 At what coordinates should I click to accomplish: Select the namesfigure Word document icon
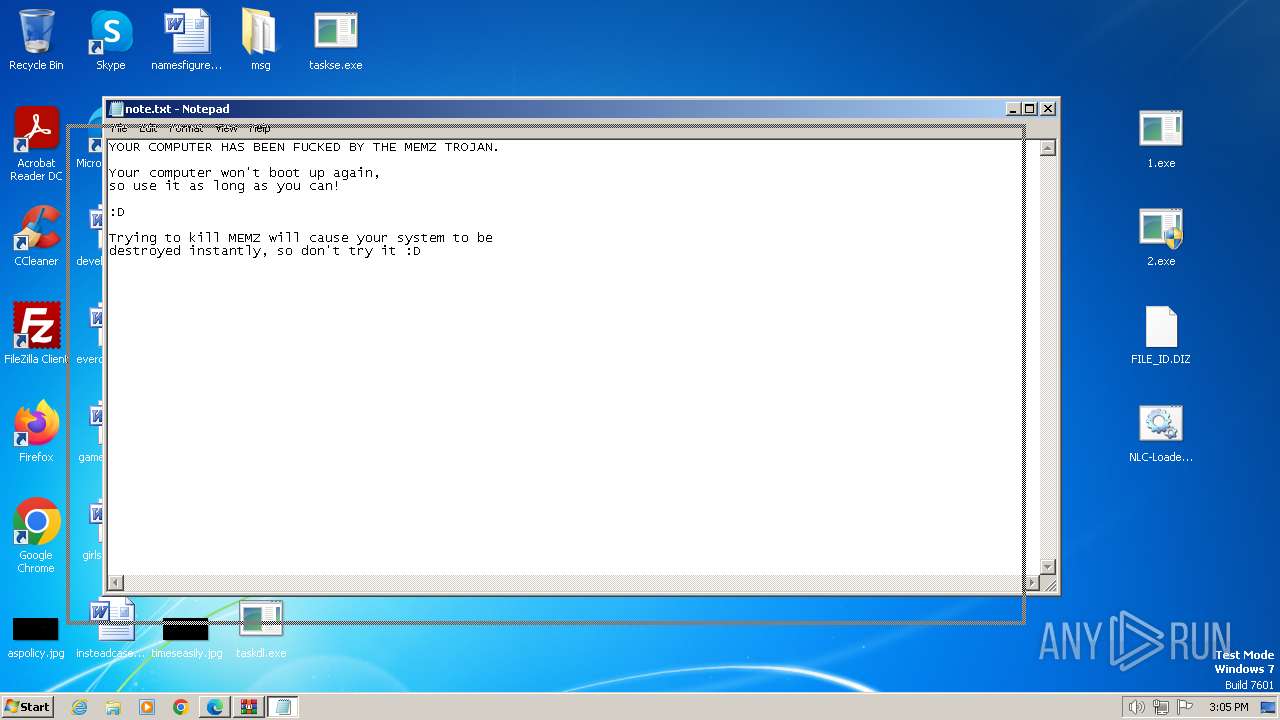tap(187, 40)
